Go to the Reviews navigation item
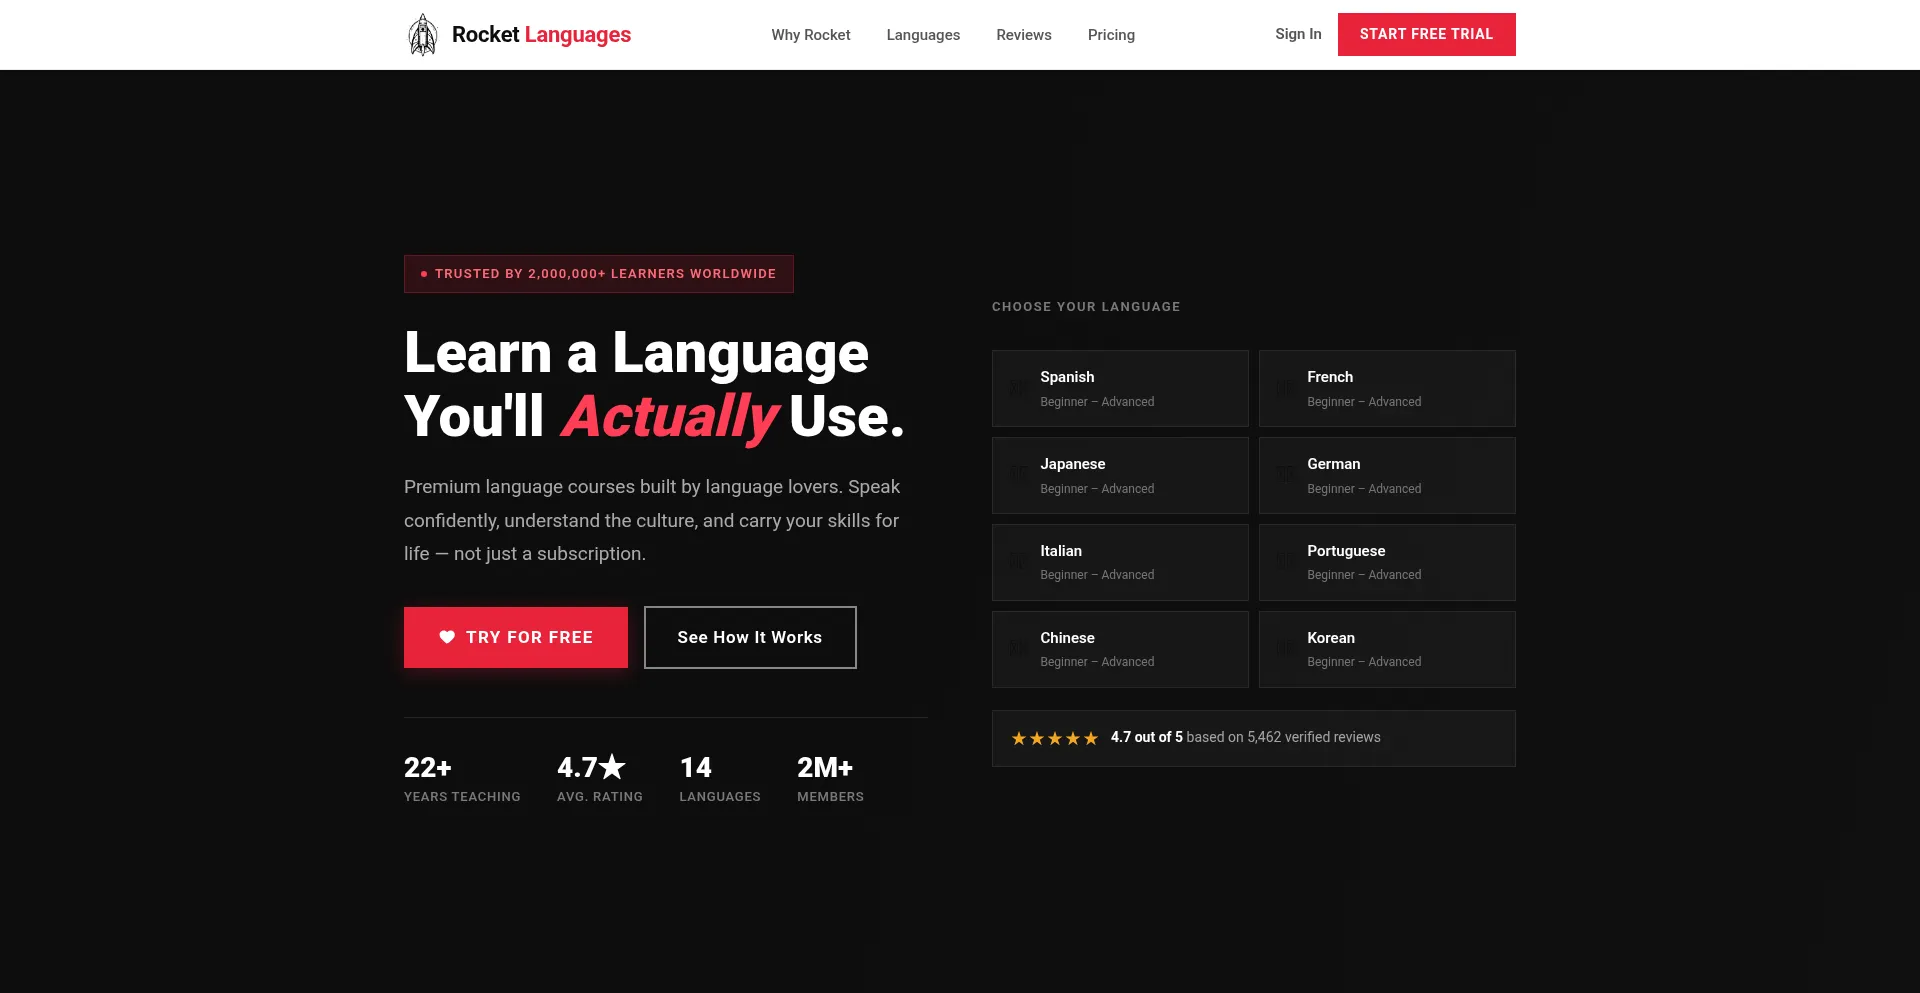1920x993 pixels. [1024, 35]
